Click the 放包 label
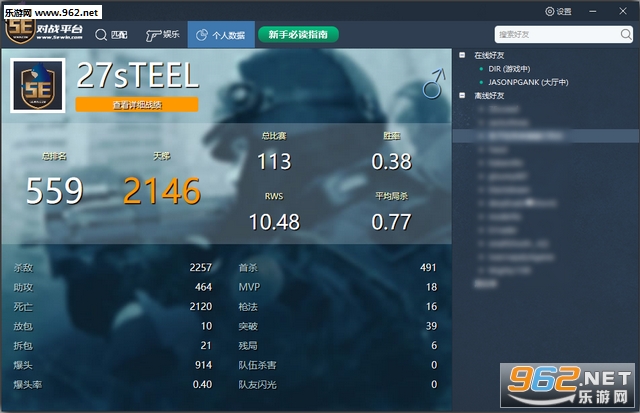 23,326
